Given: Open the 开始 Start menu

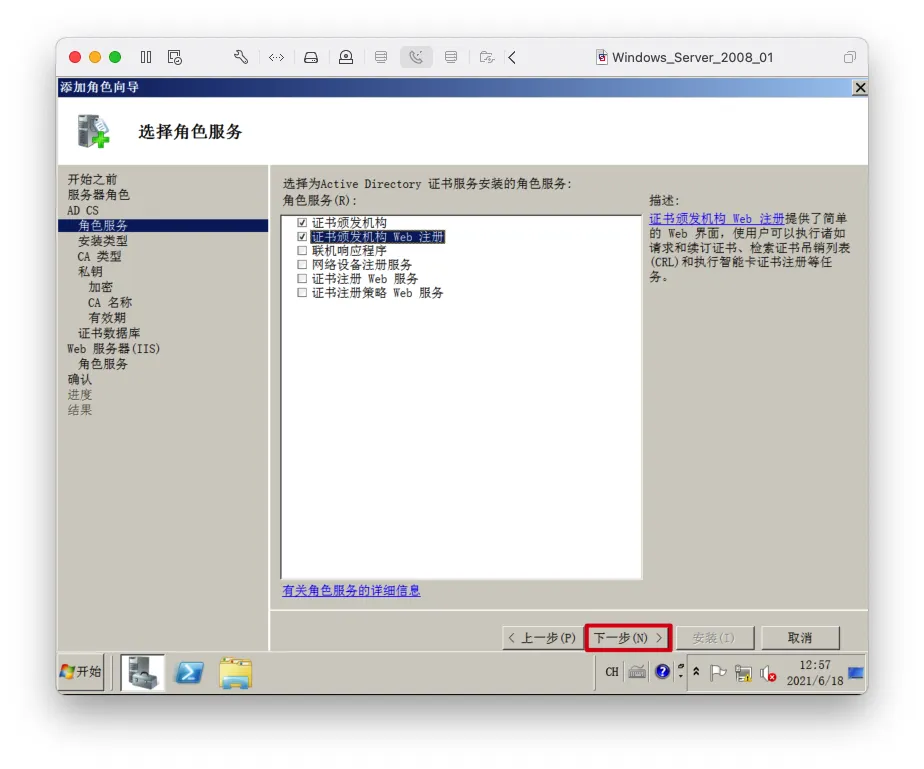Looking at the screenshot, I should click(x=81, y=672).
